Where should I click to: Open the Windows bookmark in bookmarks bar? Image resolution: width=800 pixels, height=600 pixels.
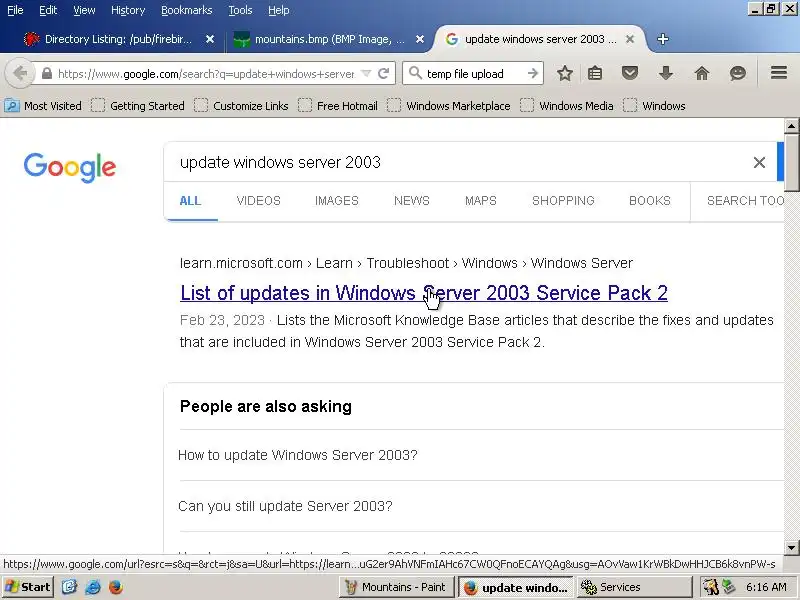point(655,106)
